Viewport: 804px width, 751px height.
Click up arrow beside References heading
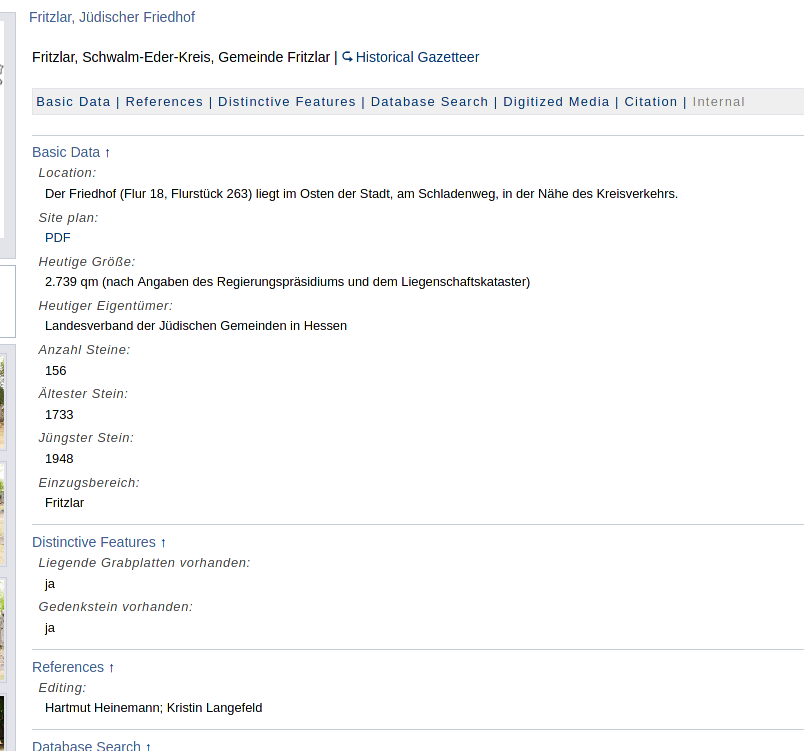[112, 668]
